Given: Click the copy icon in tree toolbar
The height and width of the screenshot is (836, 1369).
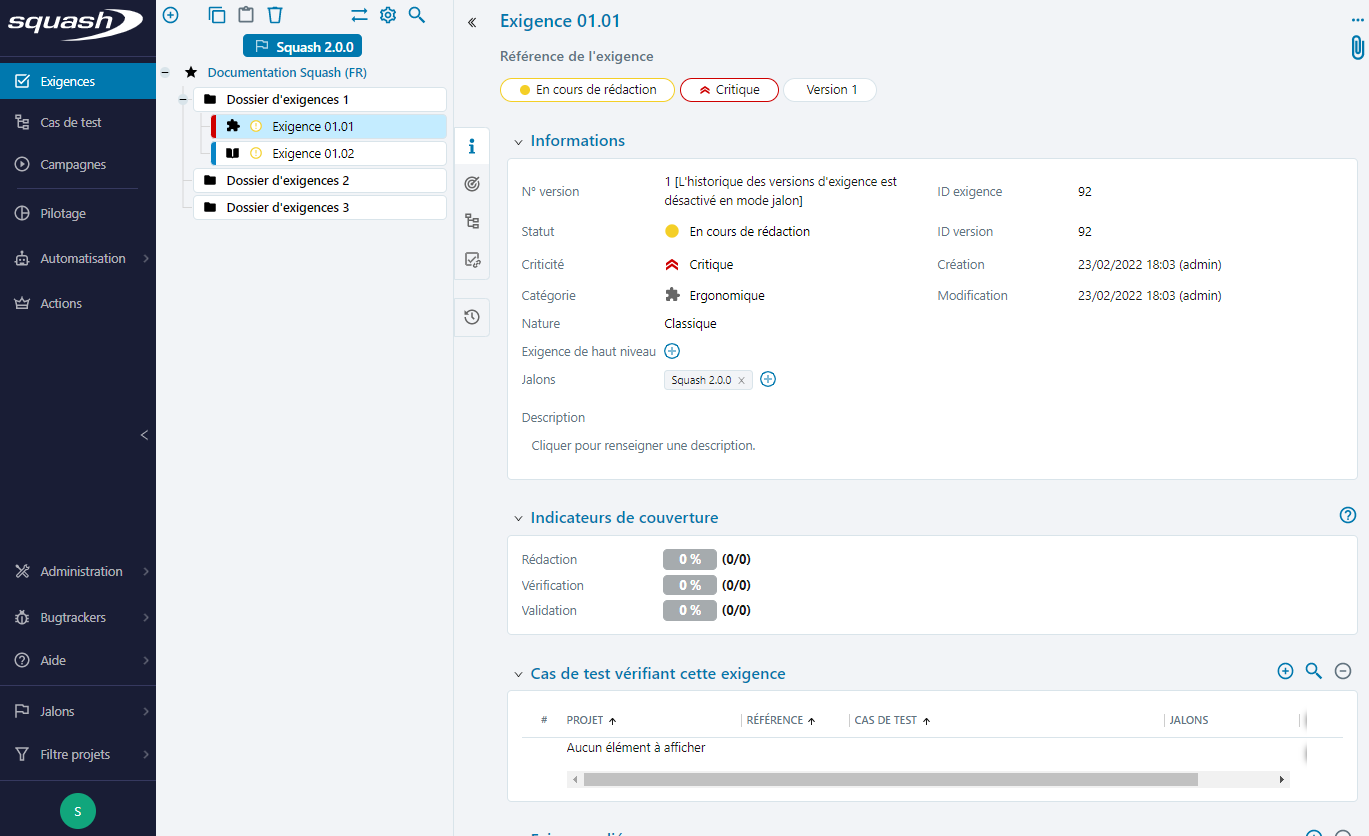Looking at the screenshot, I should pyautogui.click(x=217, y=15).
